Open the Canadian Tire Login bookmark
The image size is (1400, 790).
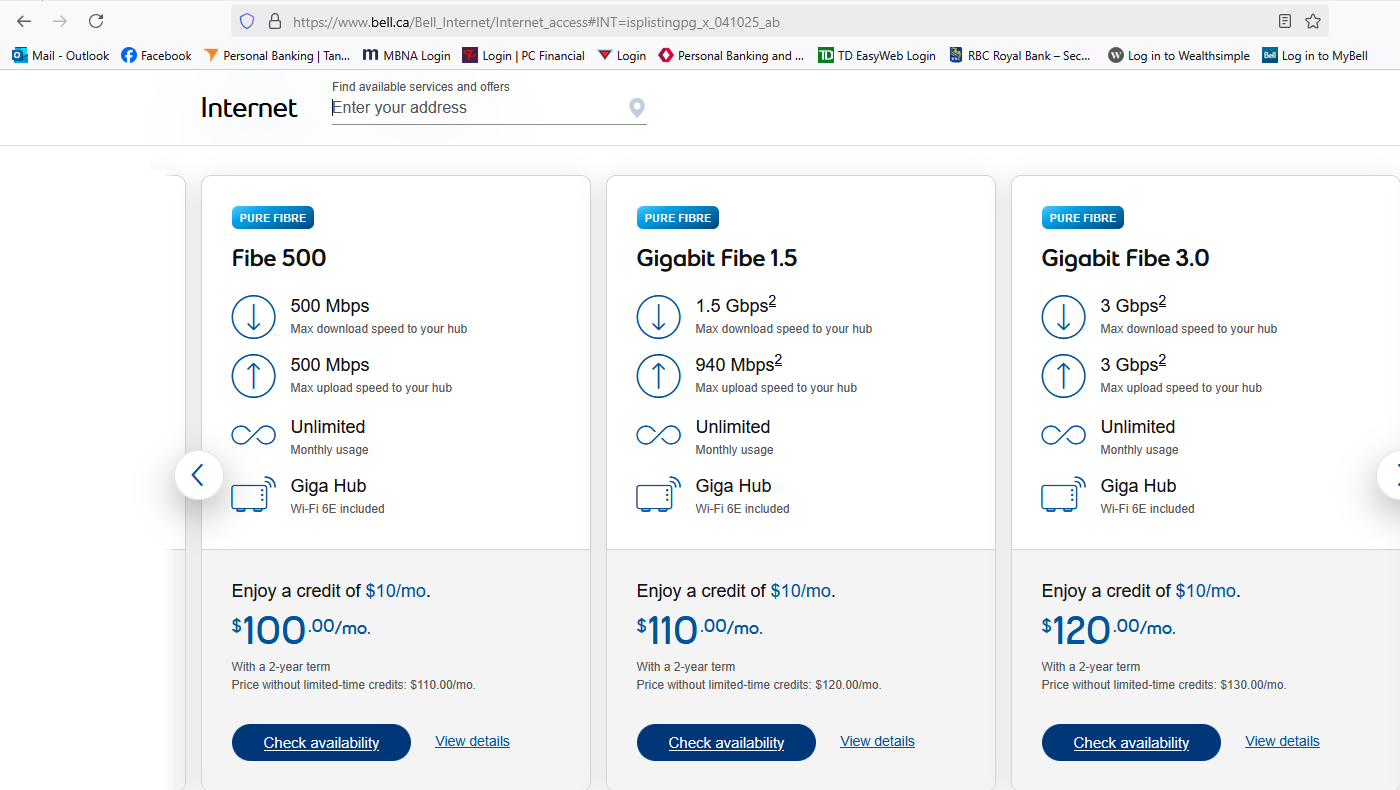click(622, 56)
